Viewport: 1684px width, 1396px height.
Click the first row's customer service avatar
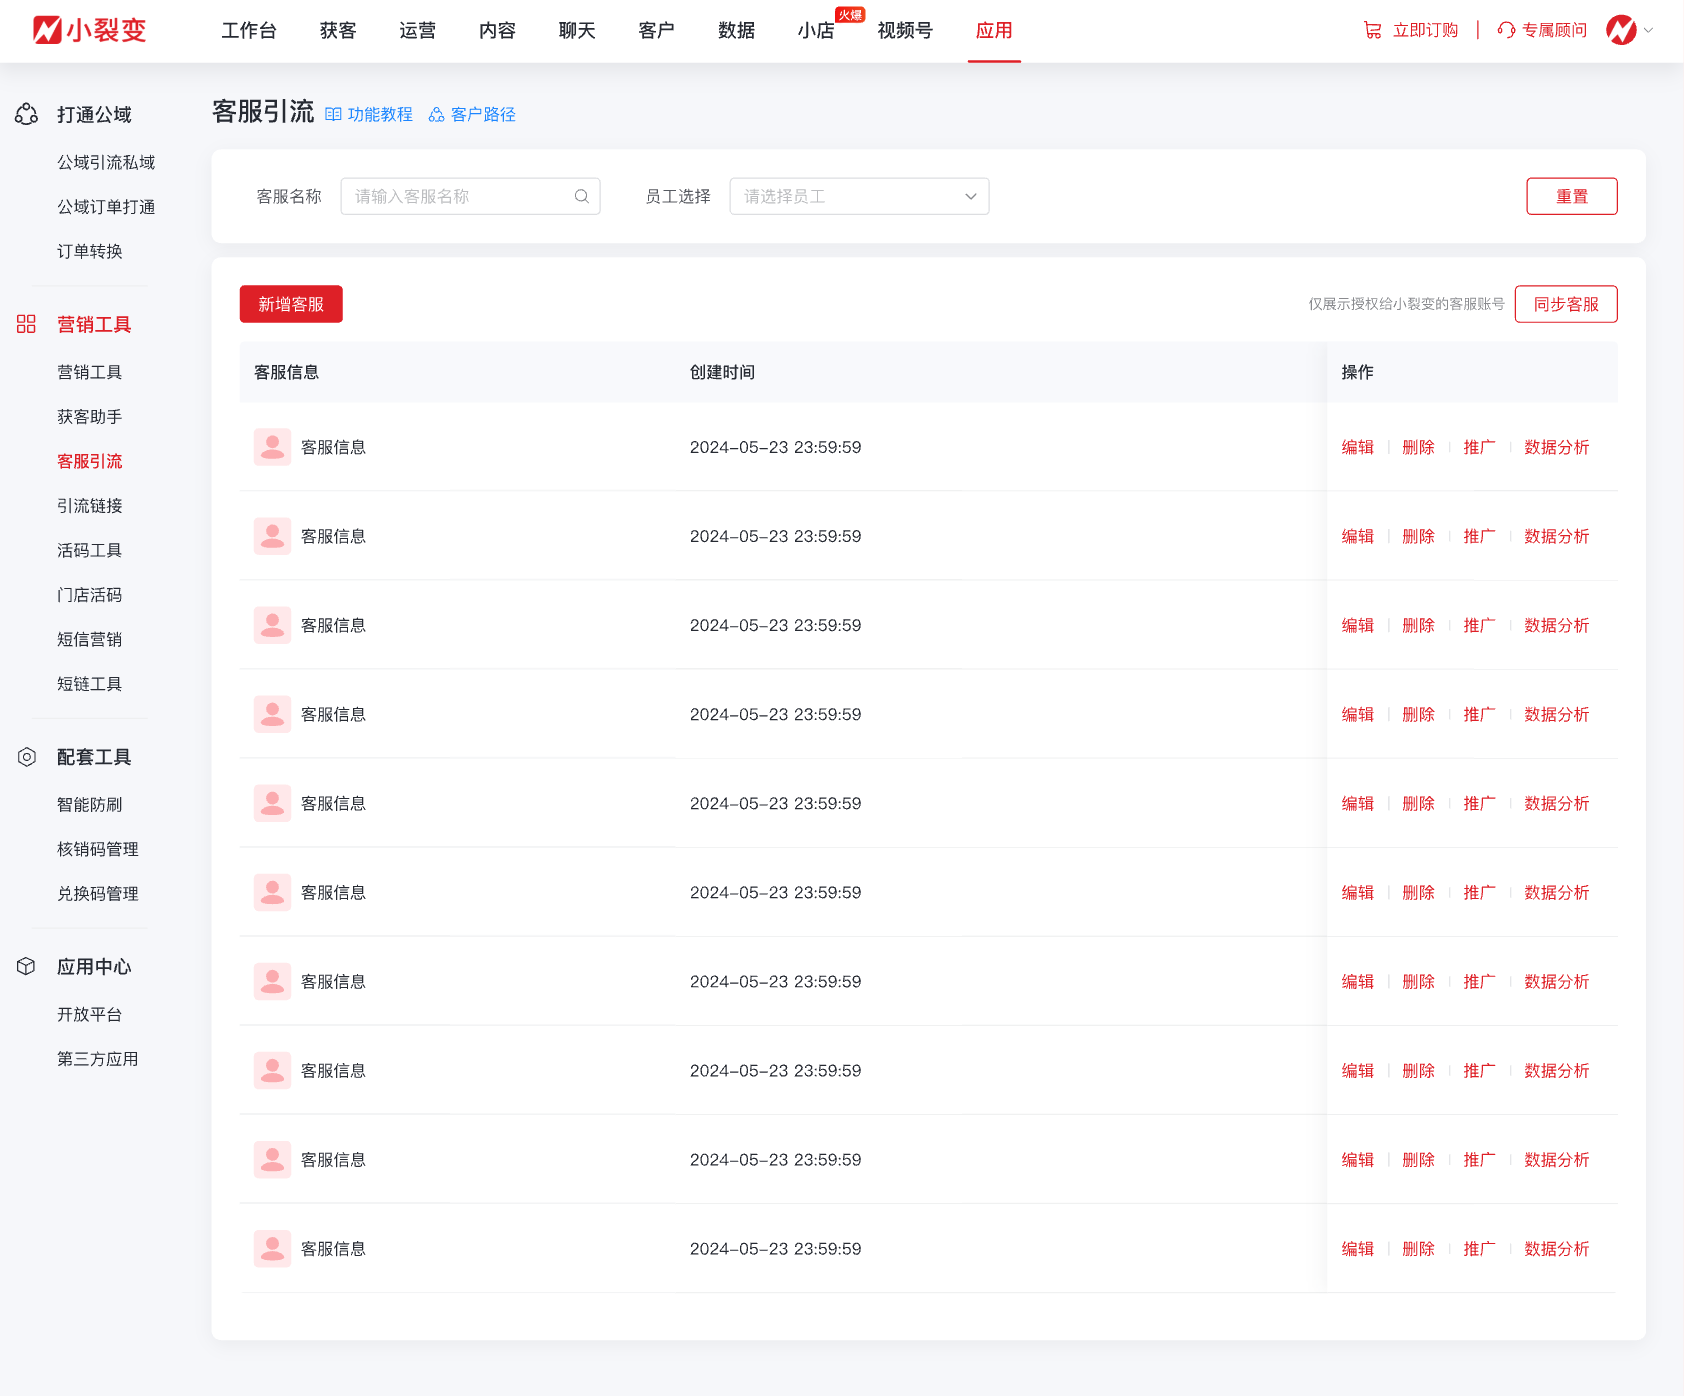point(272,447)
